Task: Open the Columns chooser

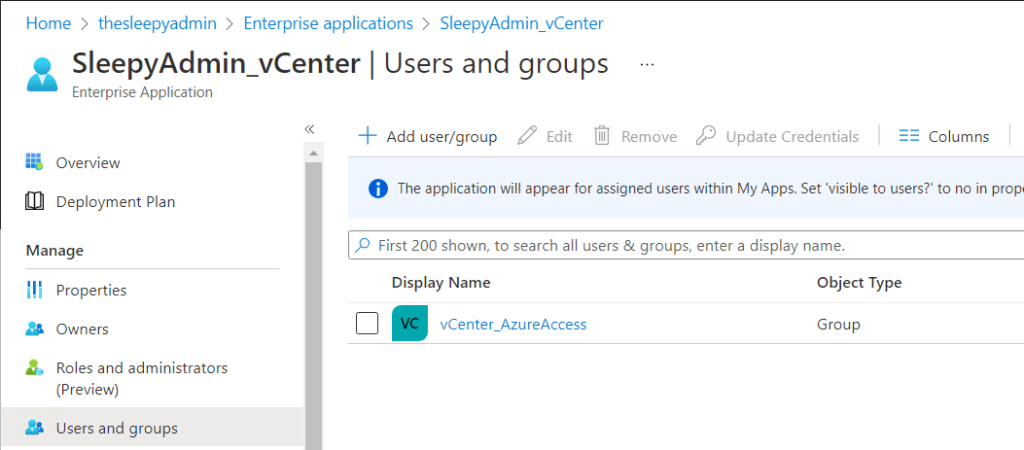Action: pos(943,136)
